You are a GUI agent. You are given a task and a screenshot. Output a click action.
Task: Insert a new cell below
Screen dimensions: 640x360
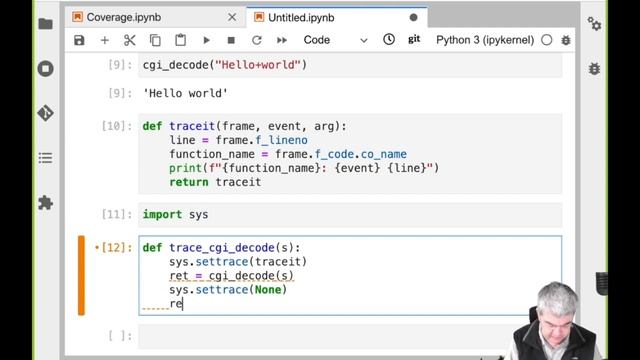point(104,40)
